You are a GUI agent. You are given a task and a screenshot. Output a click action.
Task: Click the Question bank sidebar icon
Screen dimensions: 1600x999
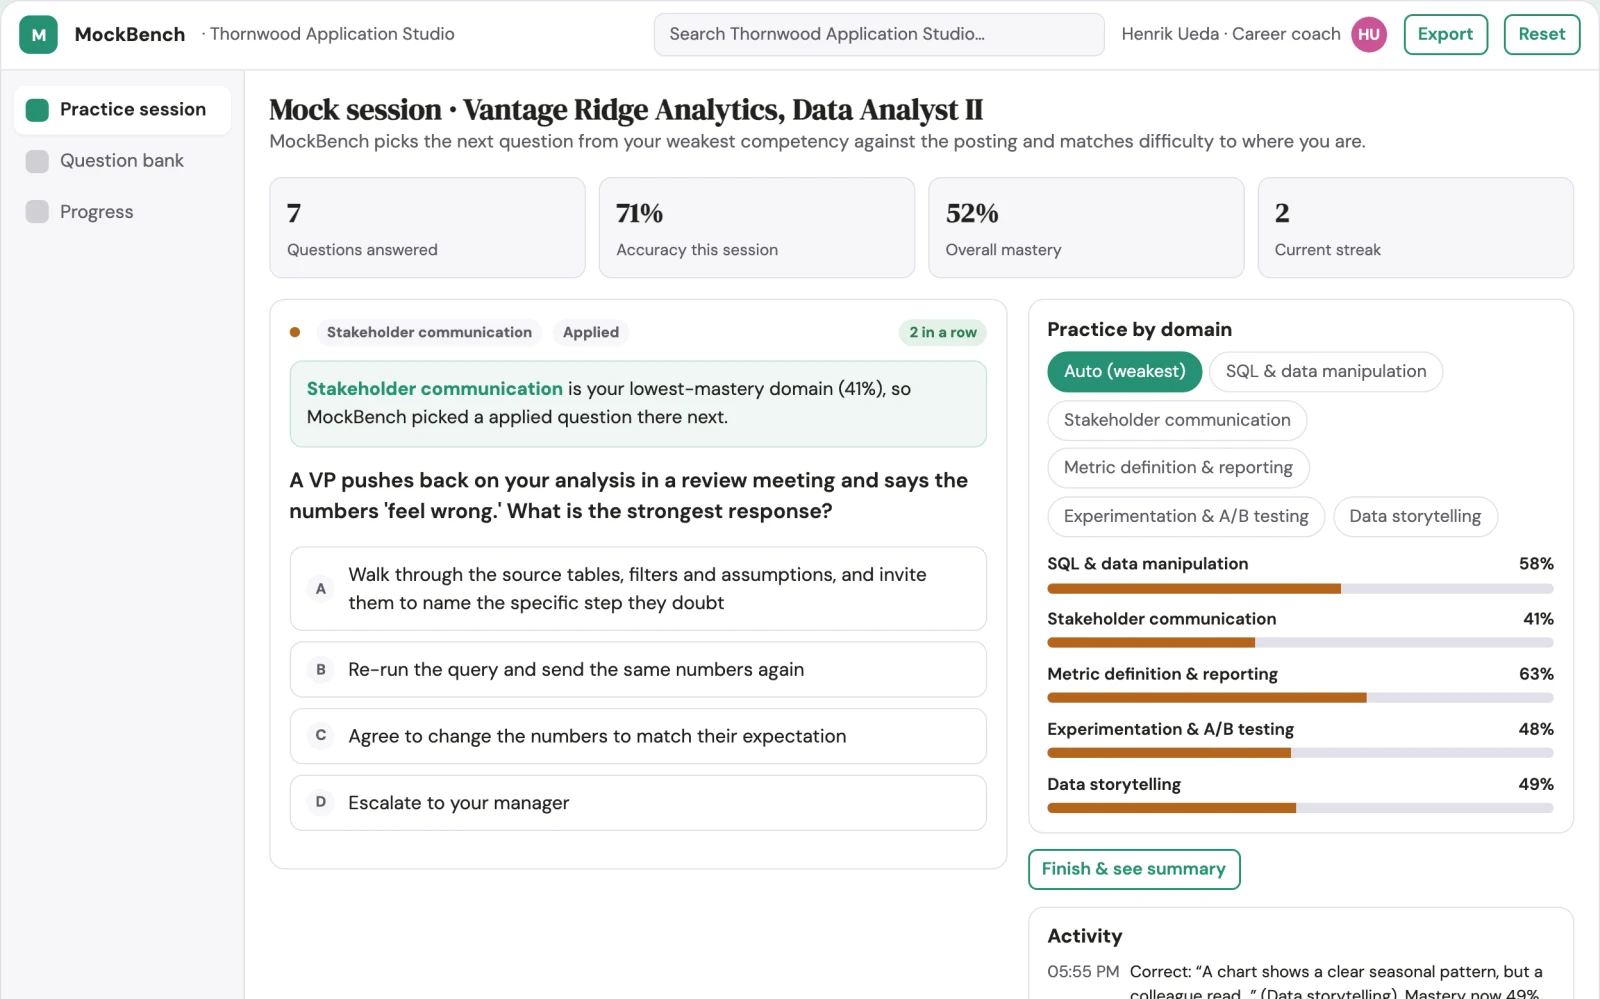[x=37, y=161]
